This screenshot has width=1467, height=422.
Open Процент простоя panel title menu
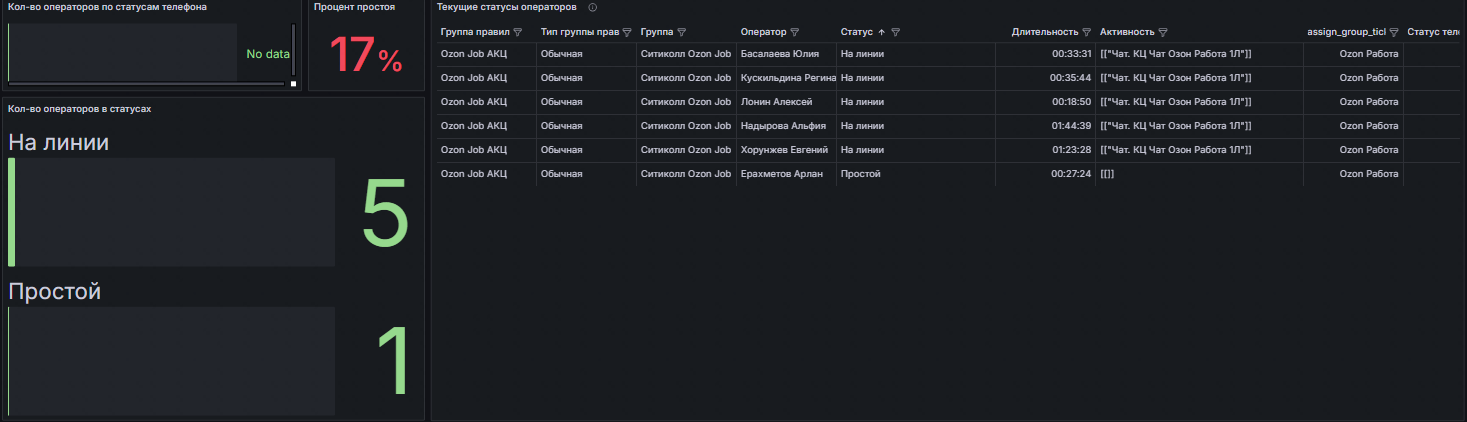[354, 7]
